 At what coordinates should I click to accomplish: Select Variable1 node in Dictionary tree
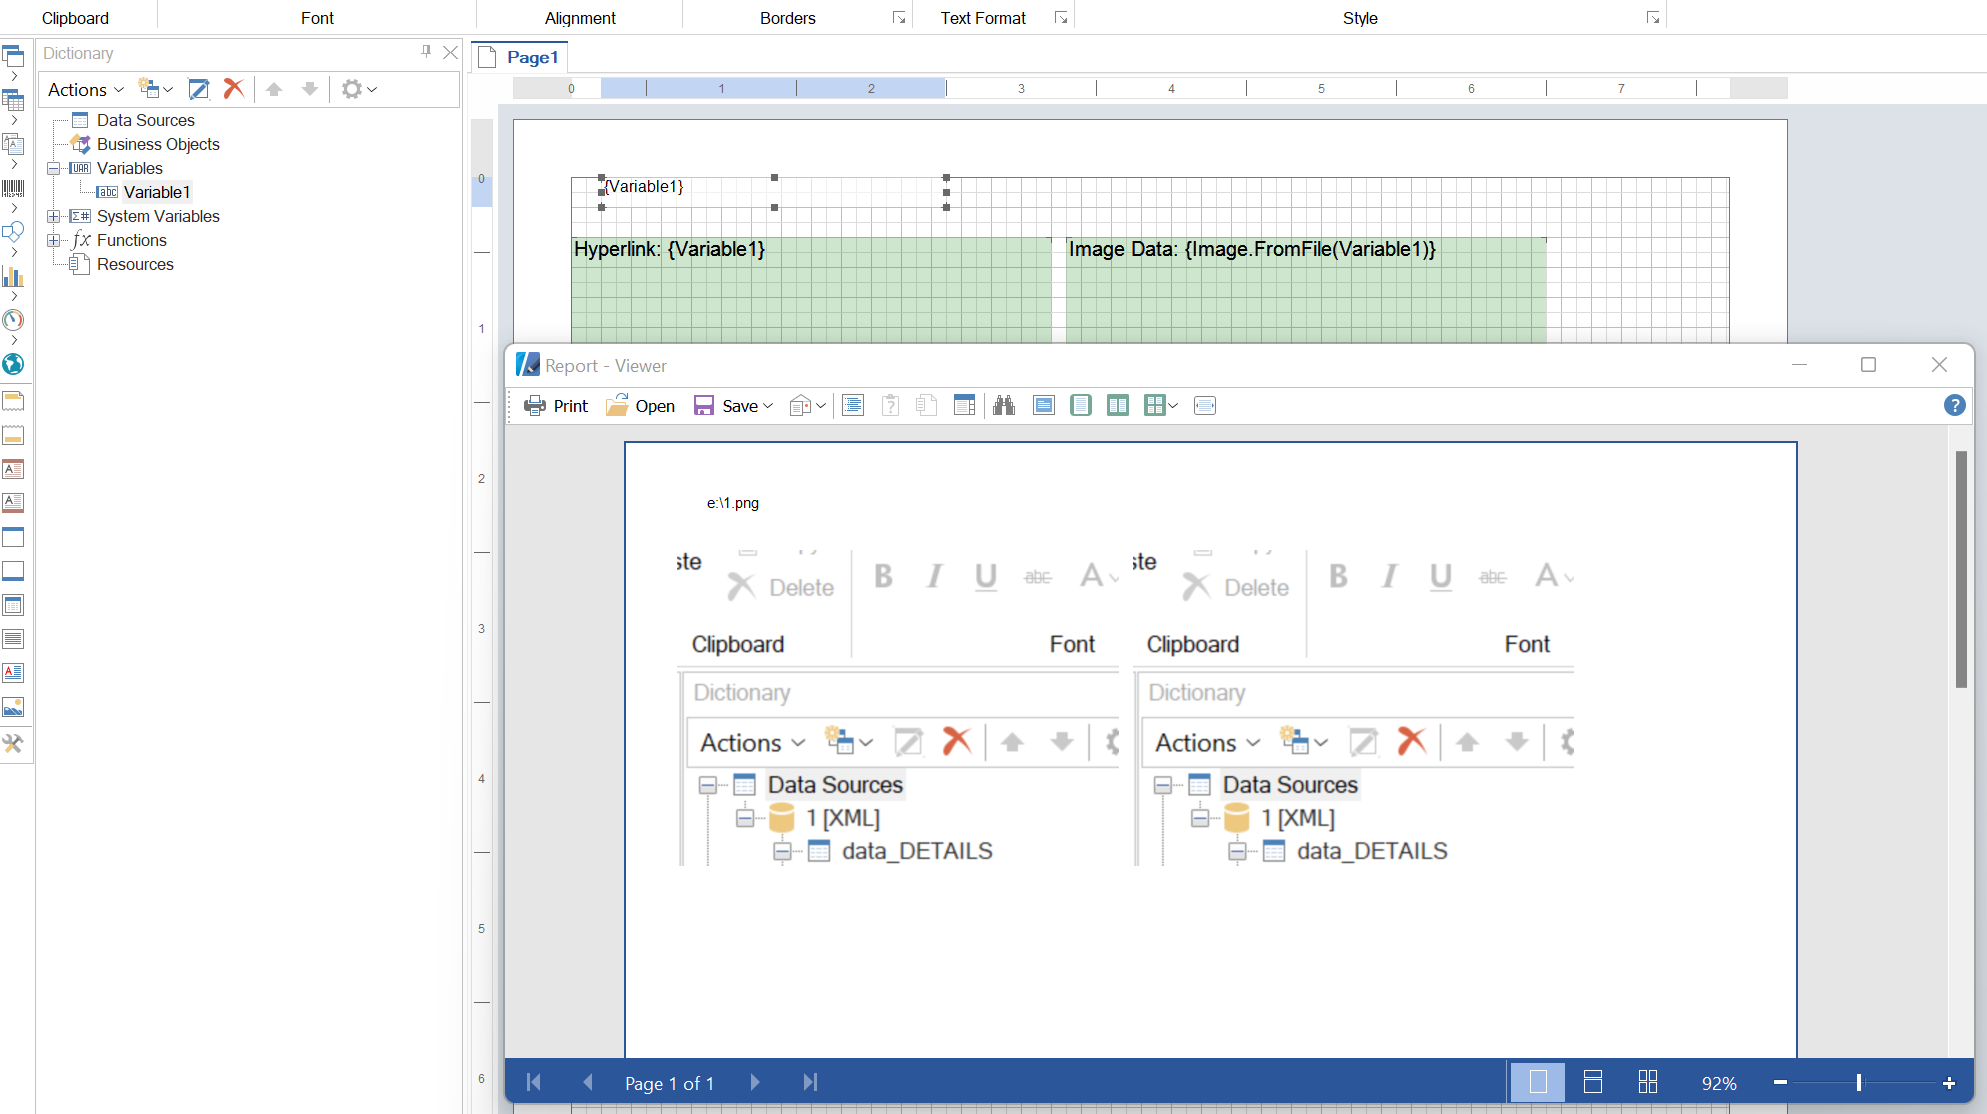[x=158, y=191]
